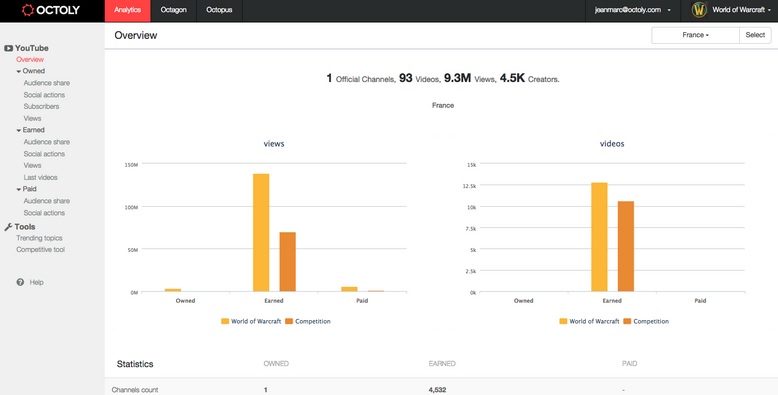Image resolution: width=778 pixels, height=395 pixels.
Task: Toggle World of Warcraft legend in views chart
Action: point(251,322)
